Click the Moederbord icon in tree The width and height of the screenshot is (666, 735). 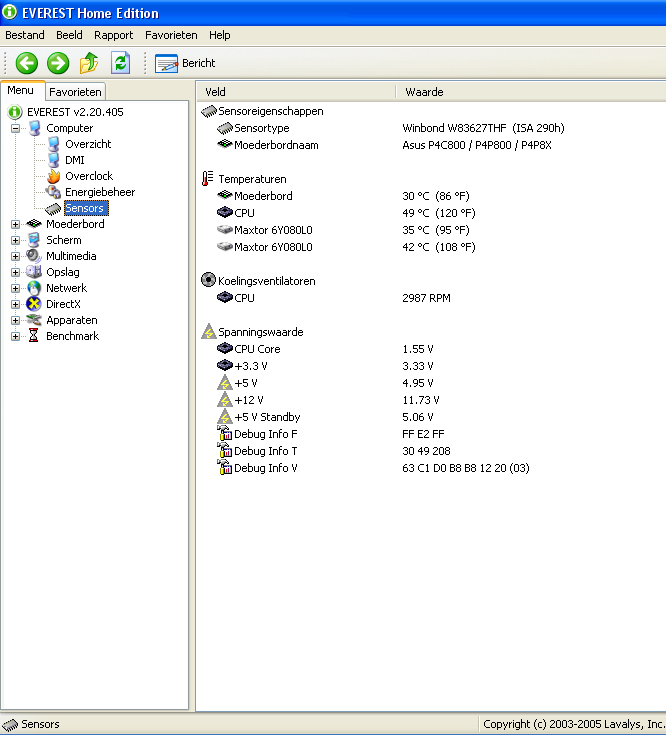tap(34, 224)
